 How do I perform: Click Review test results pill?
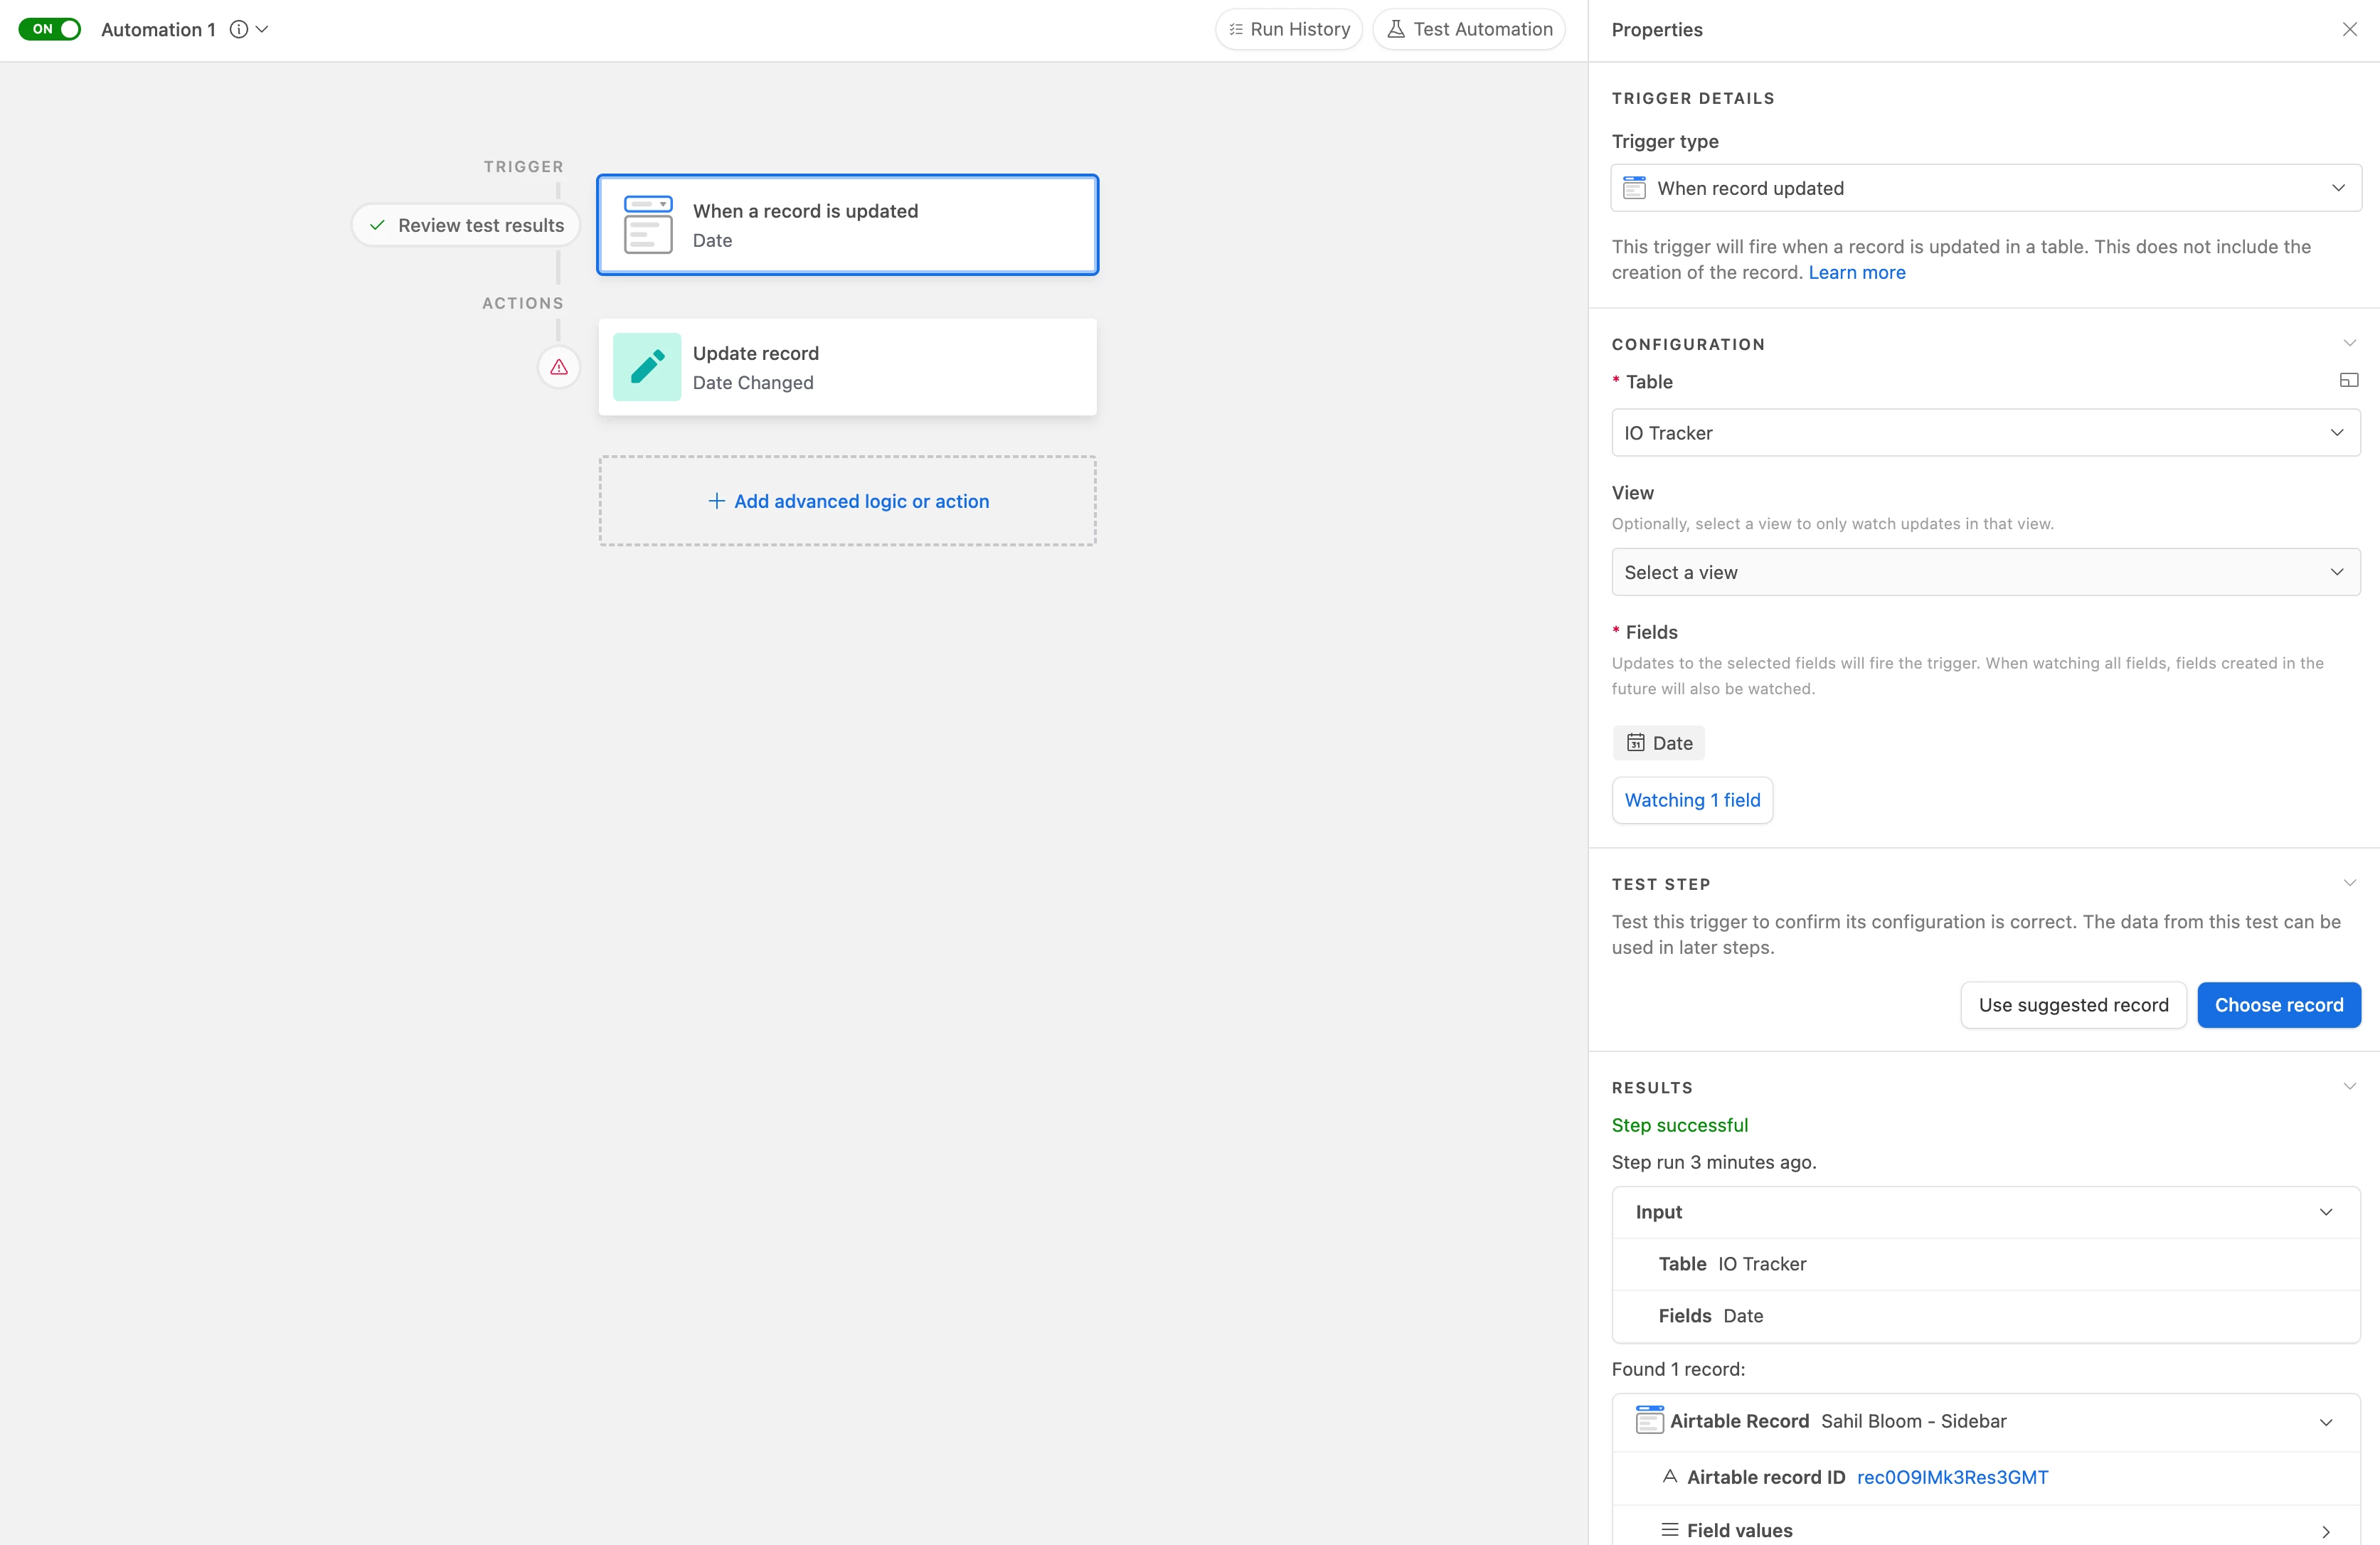[x=466, y=225]
